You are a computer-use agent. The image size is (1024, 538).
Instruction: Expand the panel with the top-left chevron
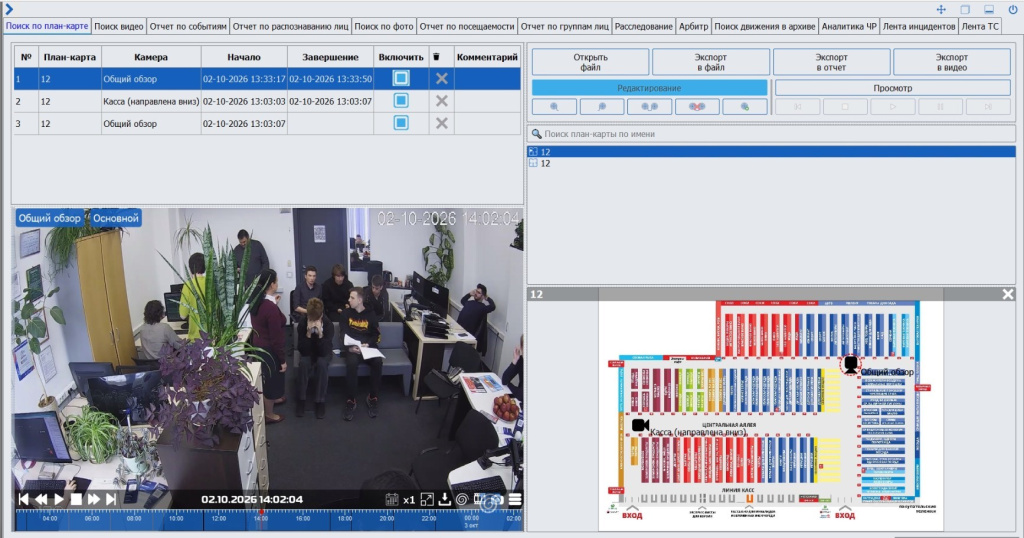8,9
